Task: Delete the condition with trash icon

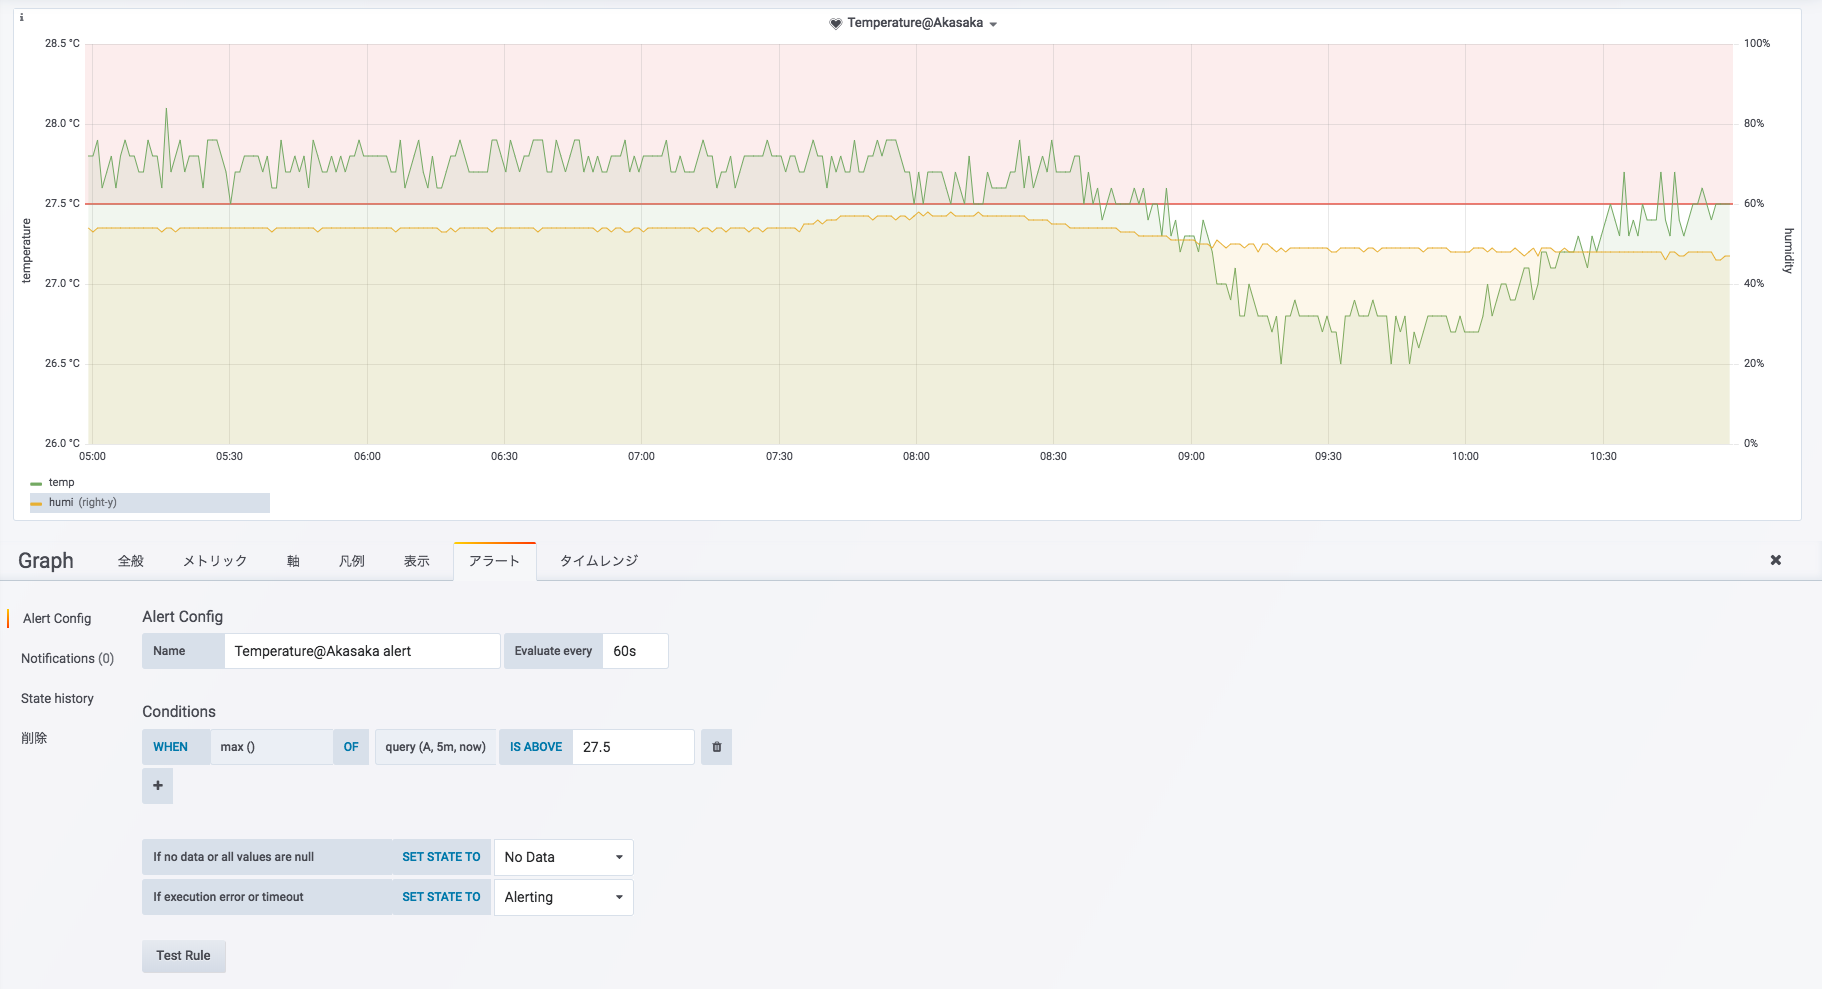Action: (716, 747)
